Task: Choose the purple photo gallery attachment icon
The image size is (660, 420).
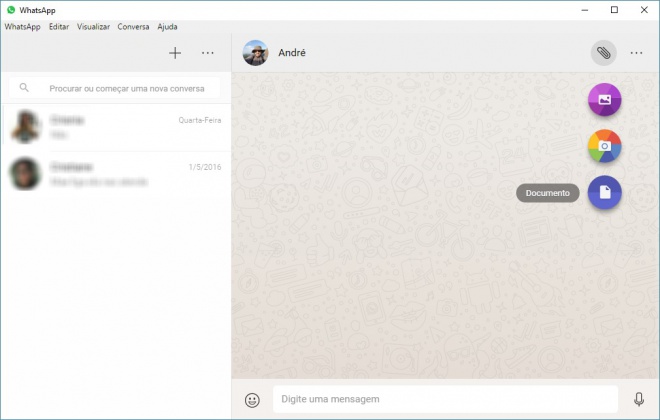Action: [604, 100]
